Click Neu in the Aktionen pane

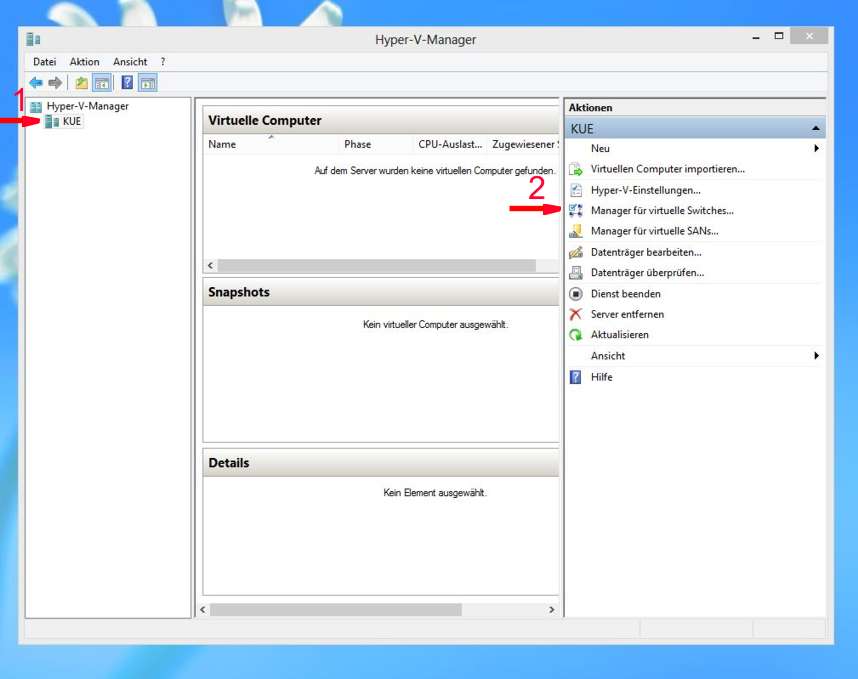click(x=600, y=148)
